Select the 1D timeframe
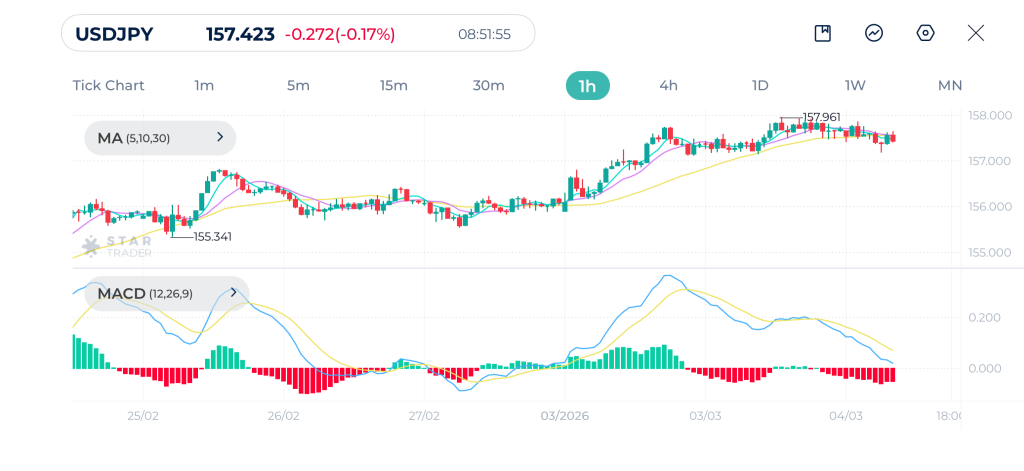The image size is (1024, 471). point(760,86)
